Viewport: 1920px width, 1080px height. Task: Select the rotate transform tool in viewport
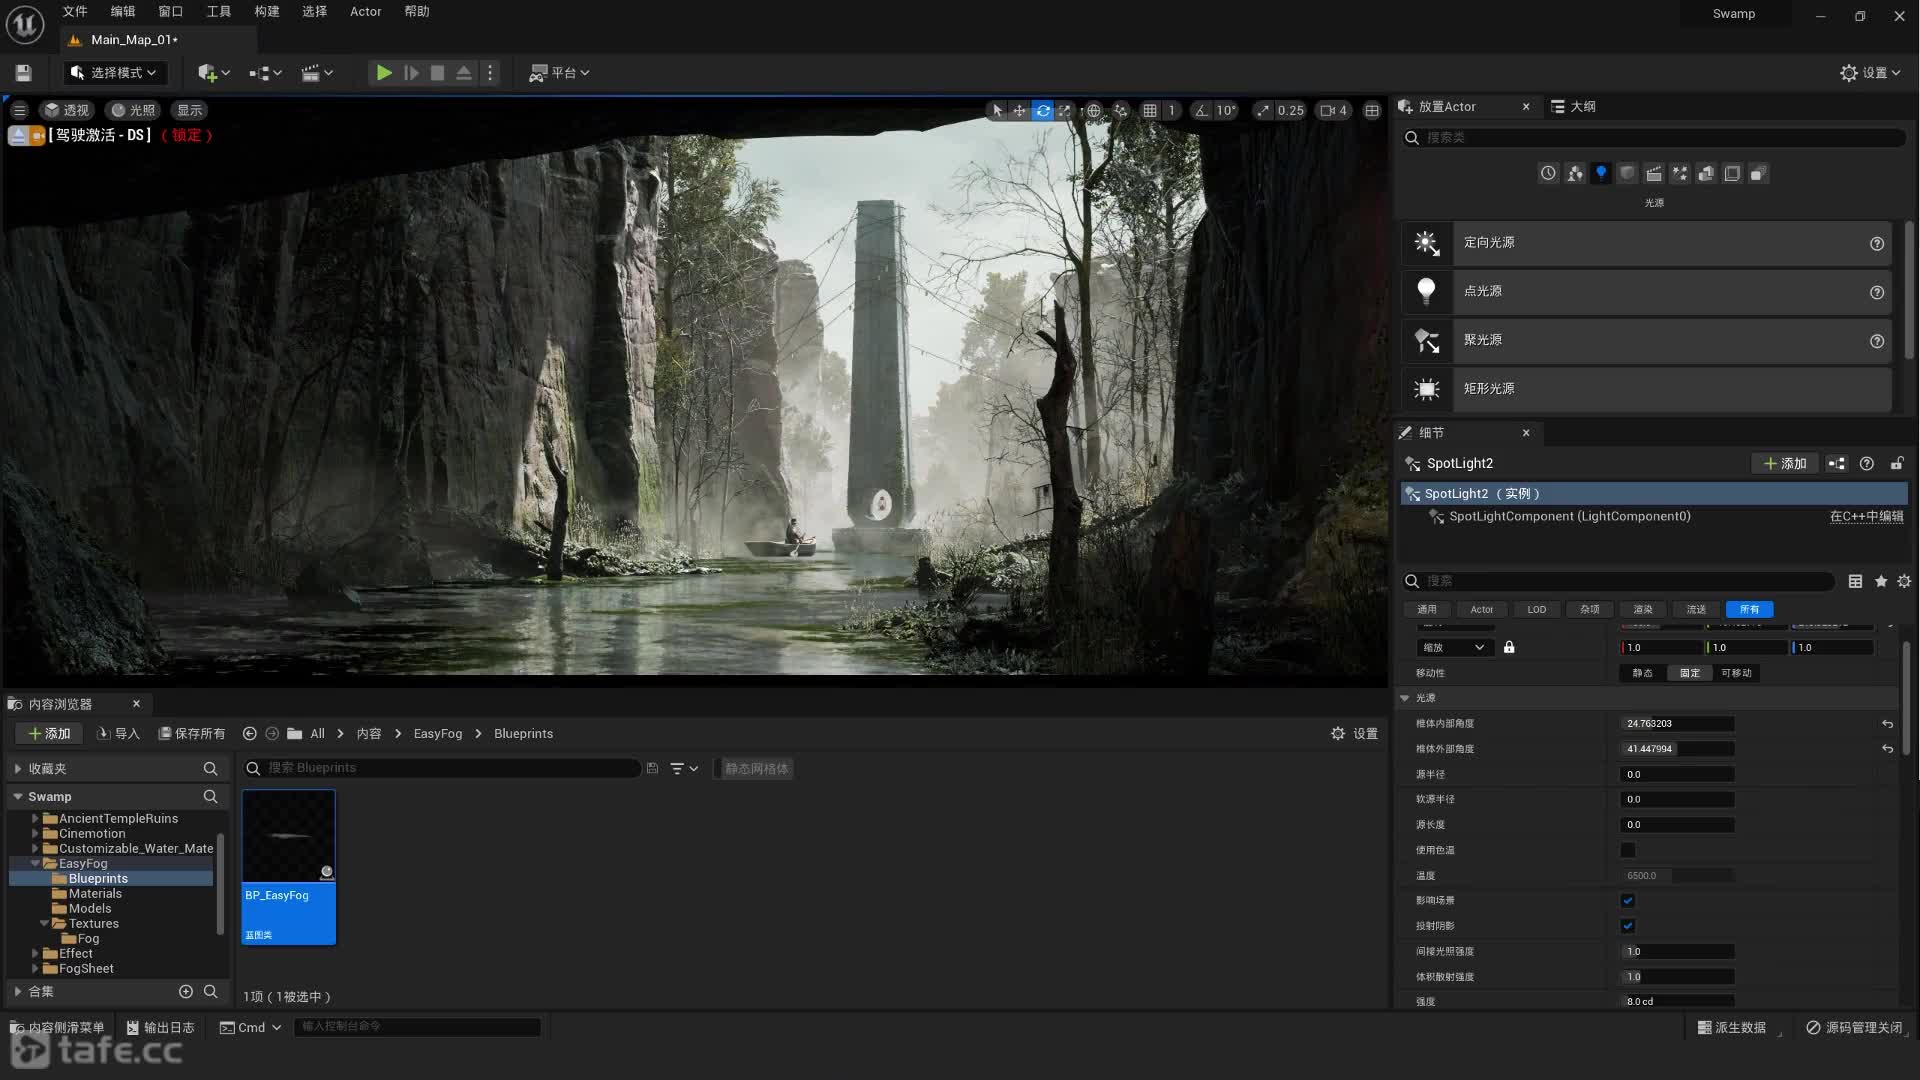(x=1042, y=111)
